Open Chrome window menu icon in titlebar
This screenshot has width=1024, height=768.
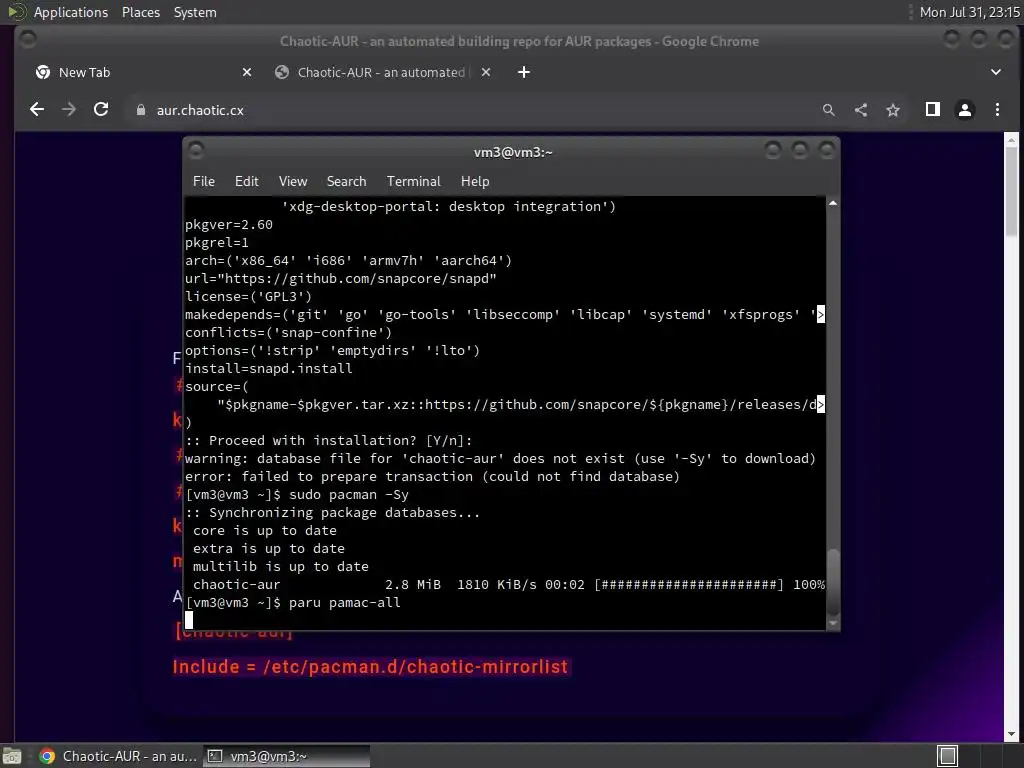[27, 40]
